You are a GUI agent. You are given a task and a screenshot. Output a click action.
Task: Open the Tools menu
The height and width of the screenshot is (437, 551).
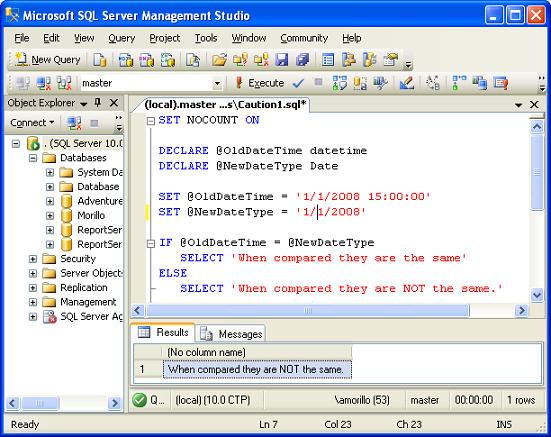click(206, 38)
